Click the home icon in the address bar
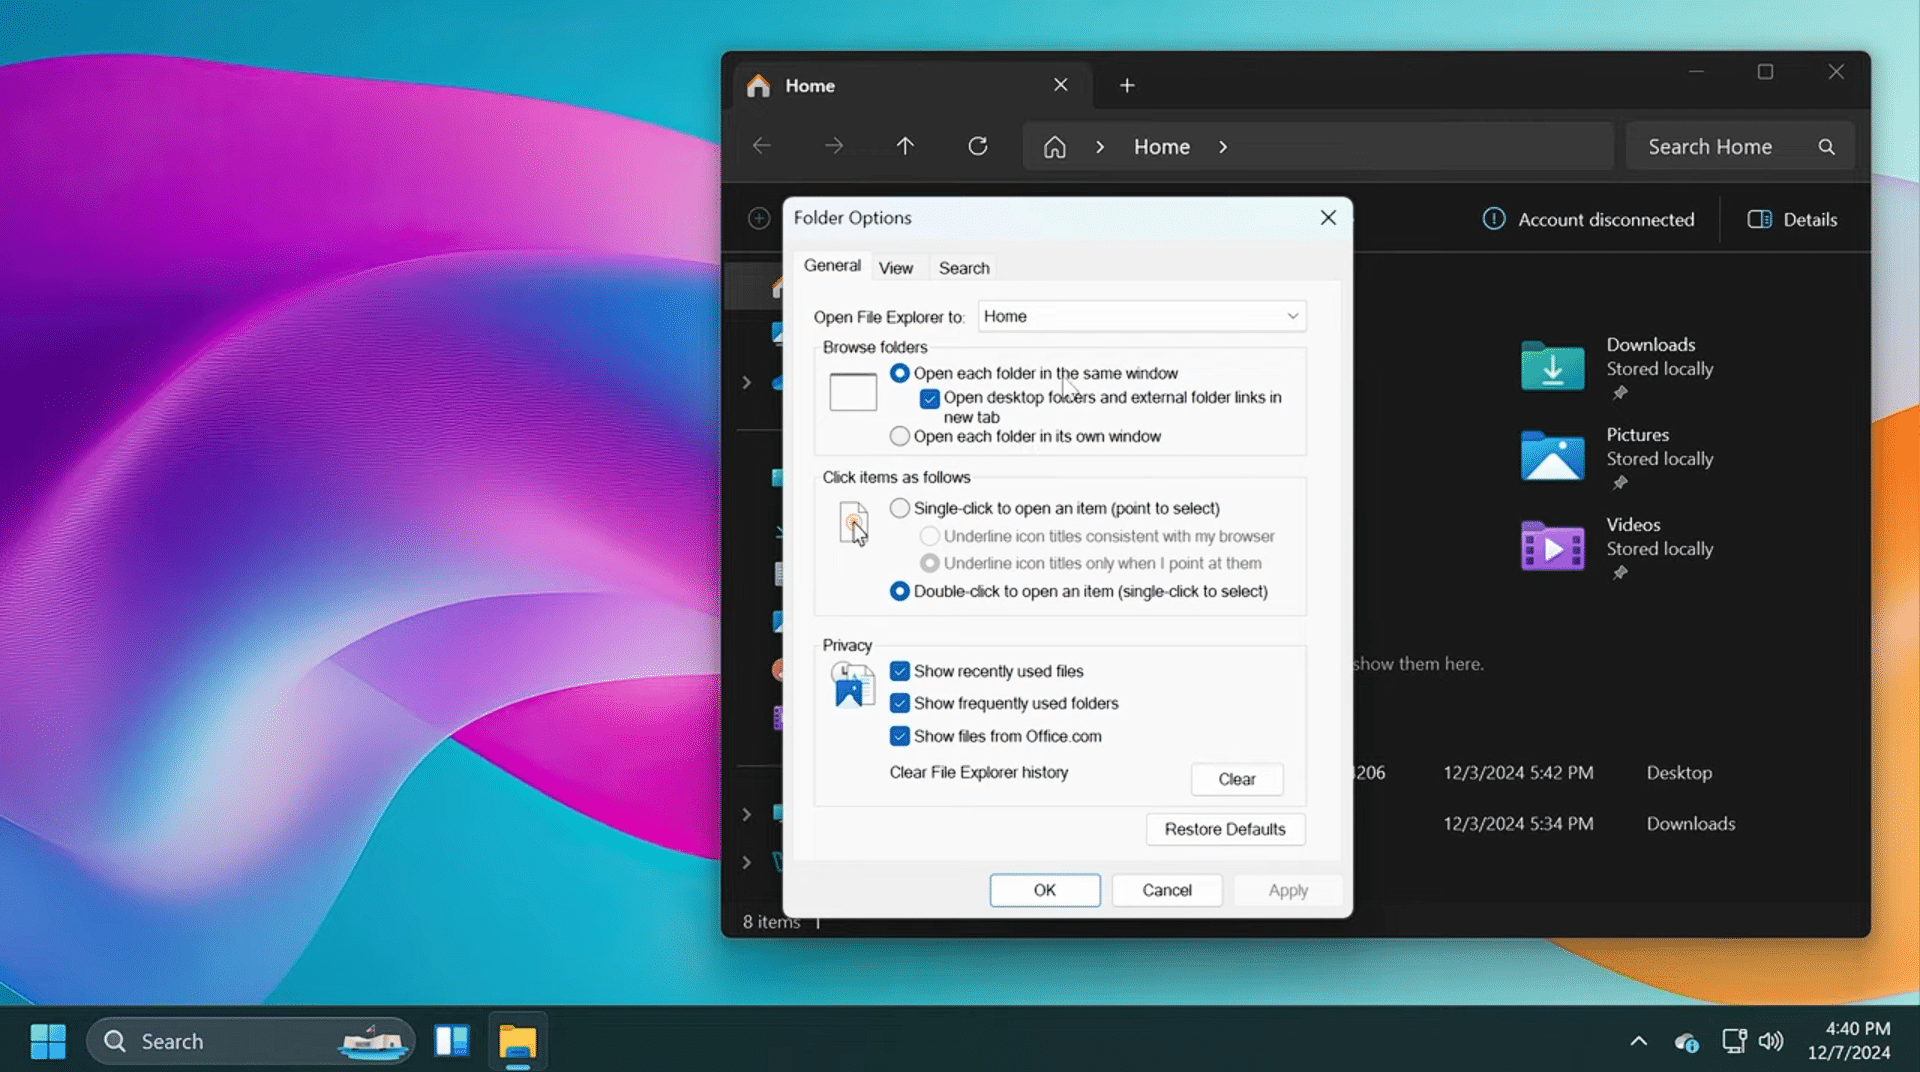 coord(1054,147)
